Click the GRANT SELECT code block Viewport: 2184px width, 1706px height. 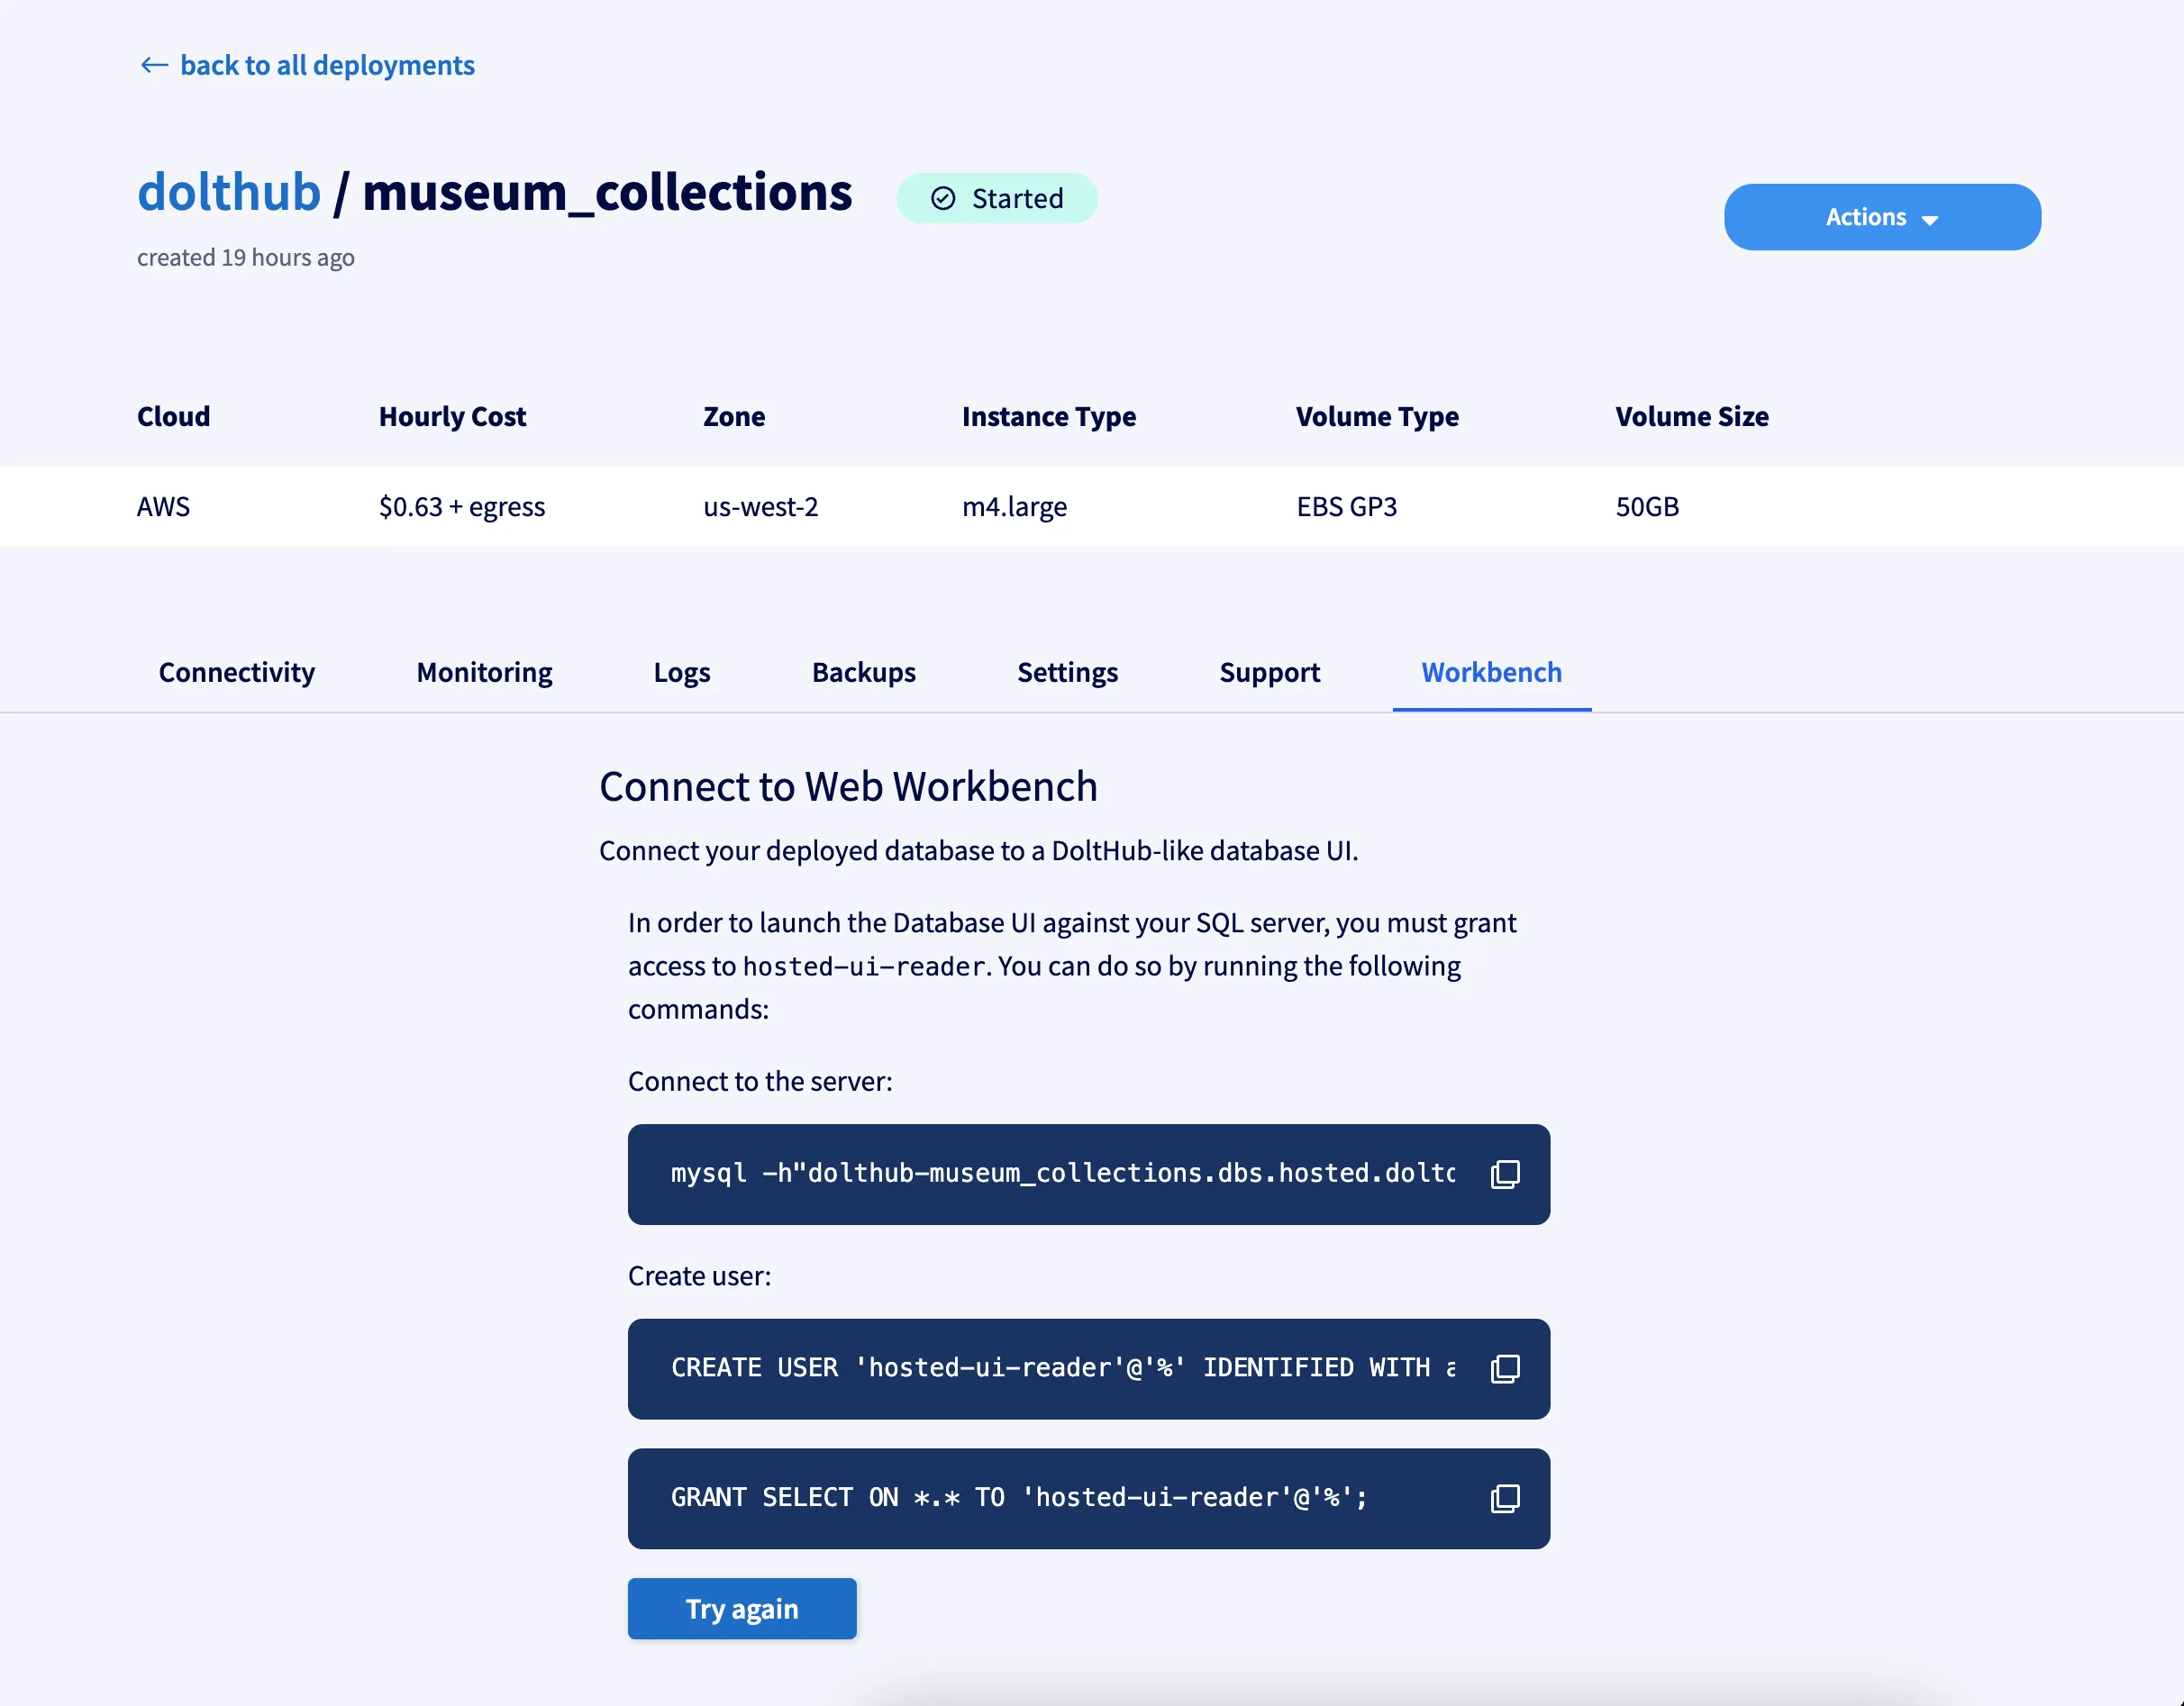tap(1018, 1498)
